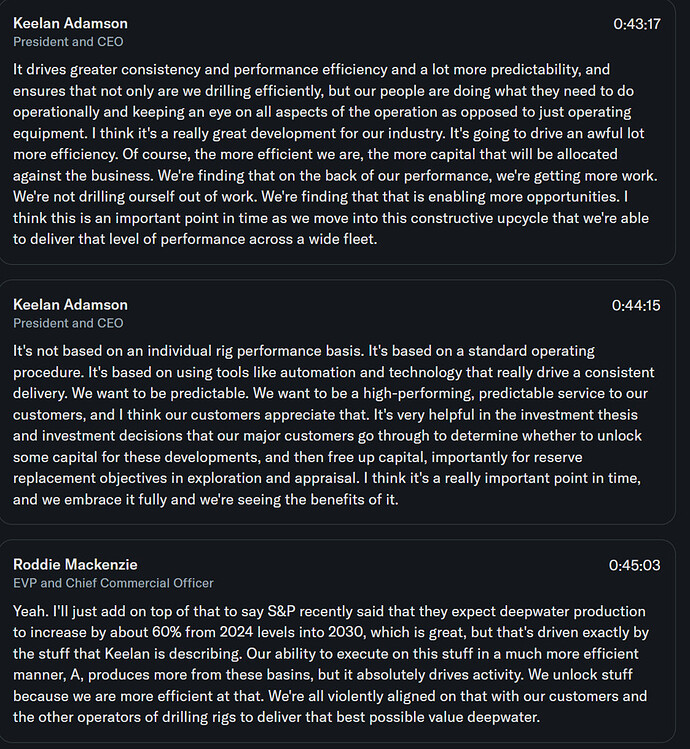Click the paragraph starting 'It's not based on'
Screen dimensions: 690x749
[334, 425]
